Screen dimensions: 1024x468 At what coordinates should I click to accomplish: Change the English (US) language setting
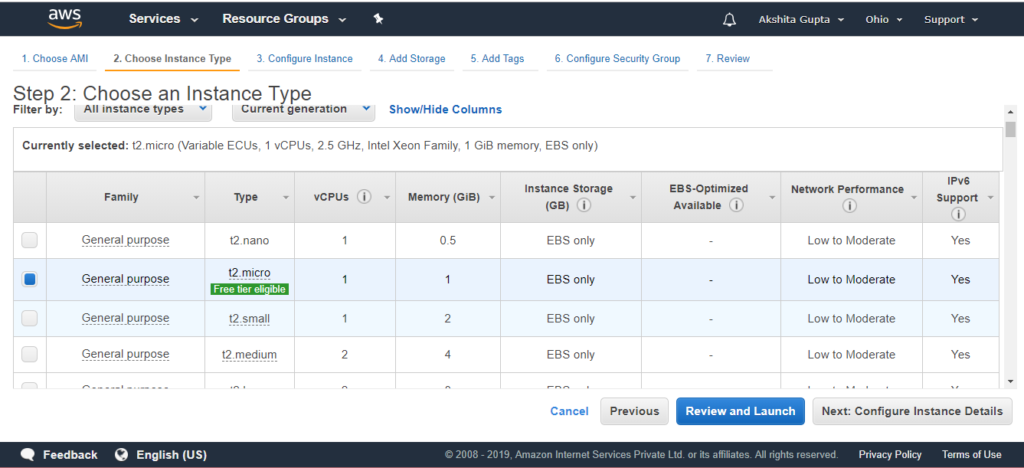coord(171,455)
